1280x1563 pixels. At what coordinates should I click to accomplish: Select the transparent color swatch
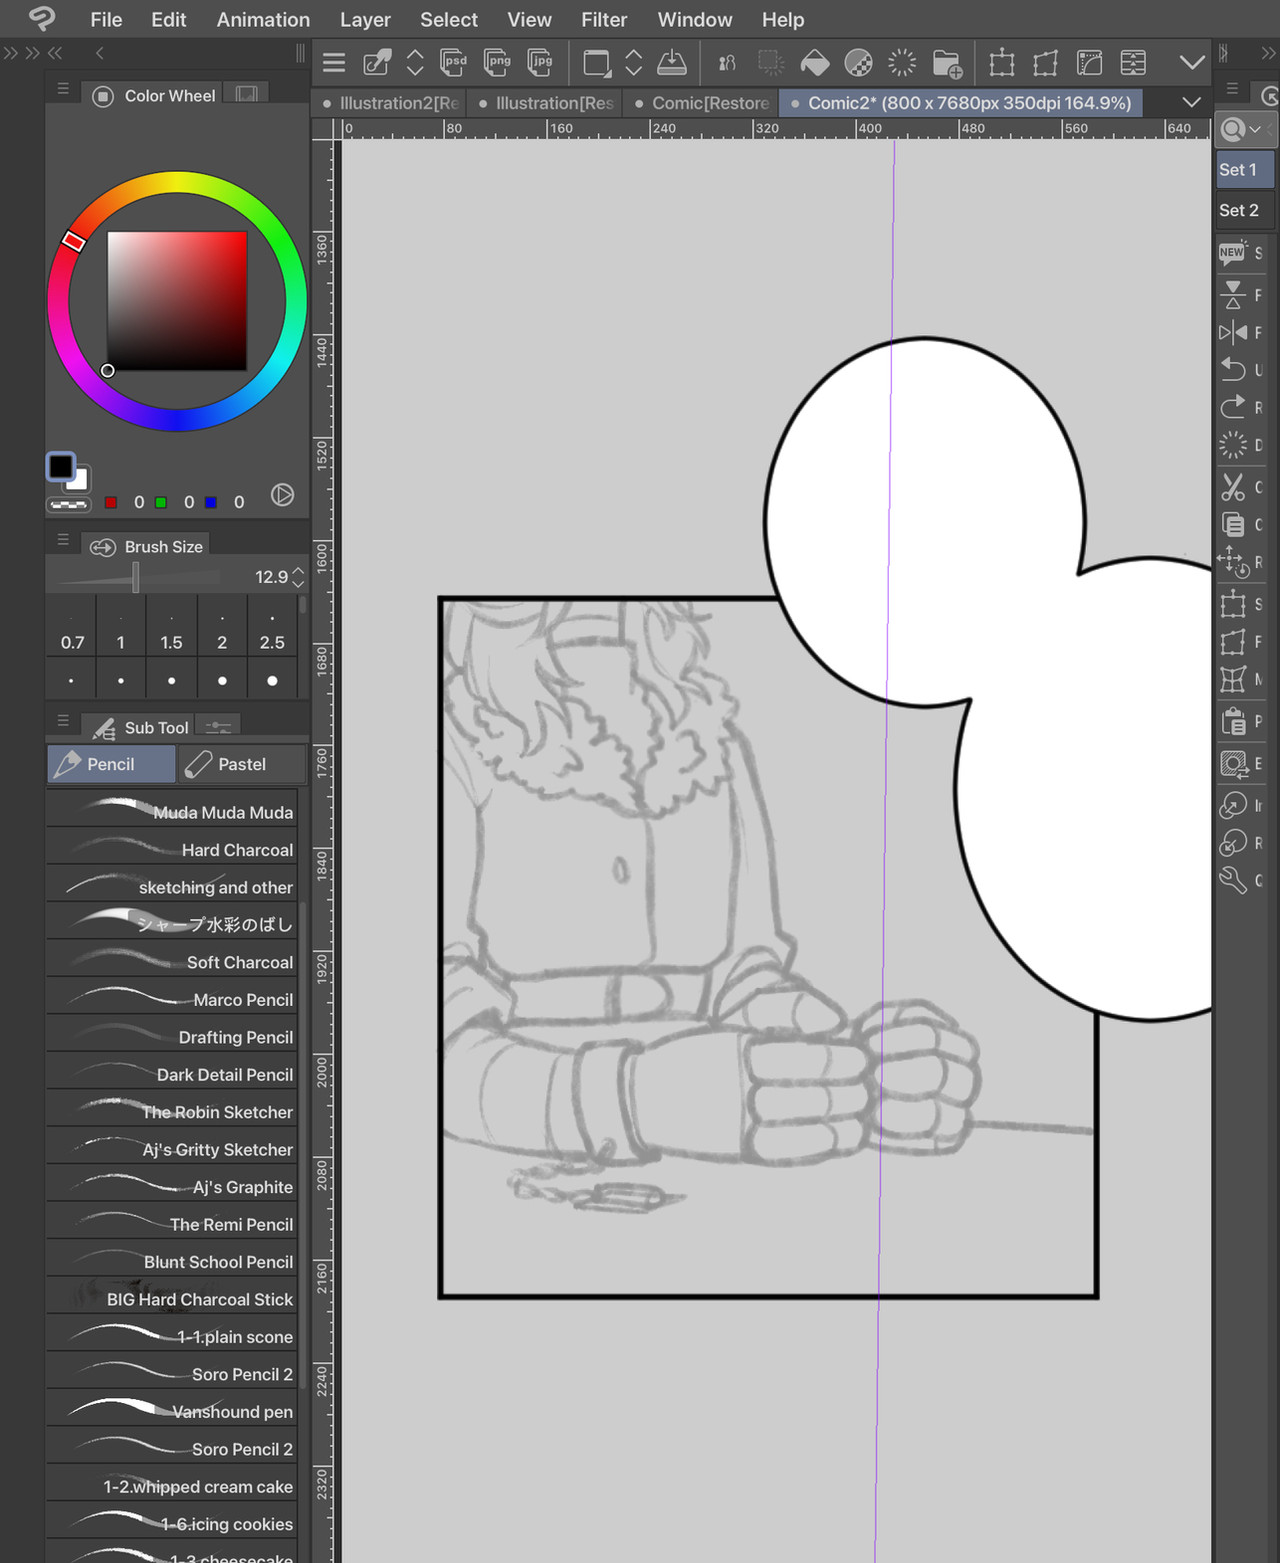[69, 505]
